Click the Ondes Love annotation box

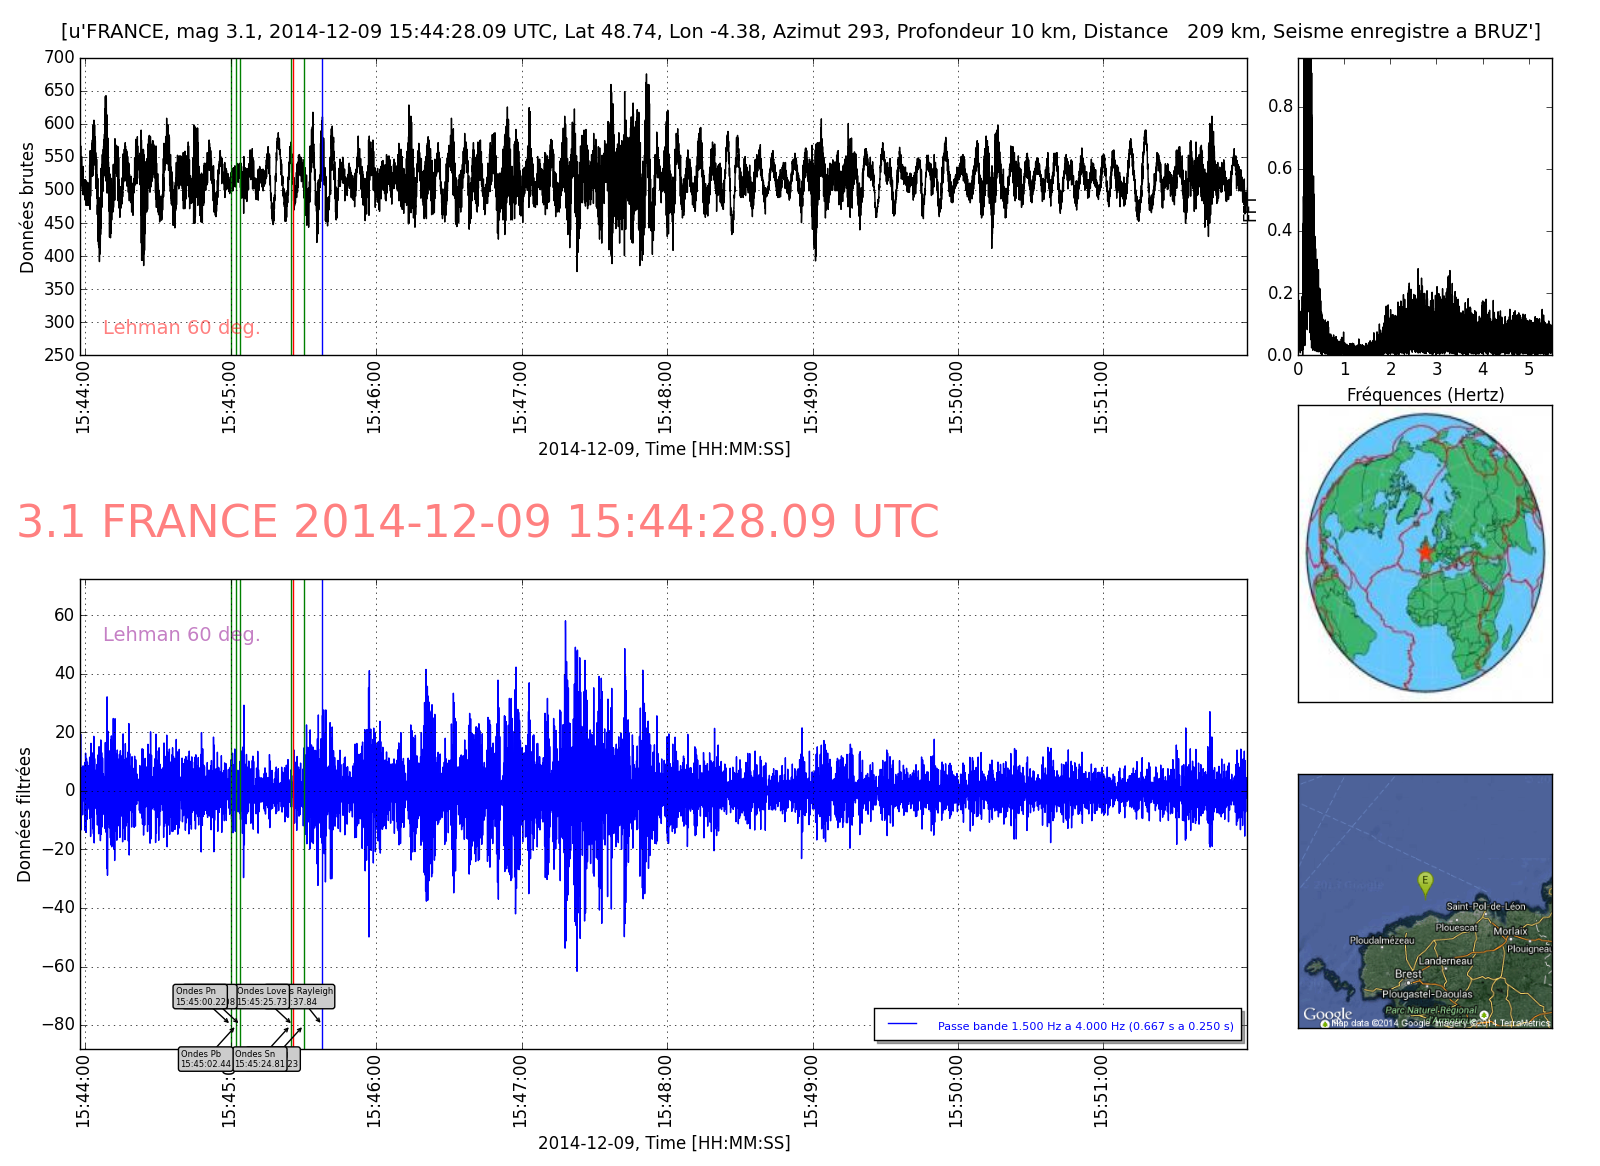262,996
